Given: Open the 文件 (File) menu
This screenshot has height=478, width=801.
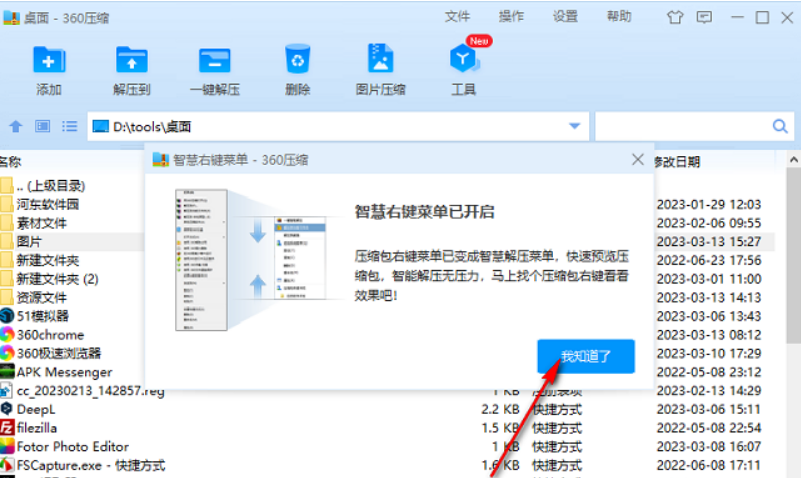Looking at the screenshot, I should 457,17.
